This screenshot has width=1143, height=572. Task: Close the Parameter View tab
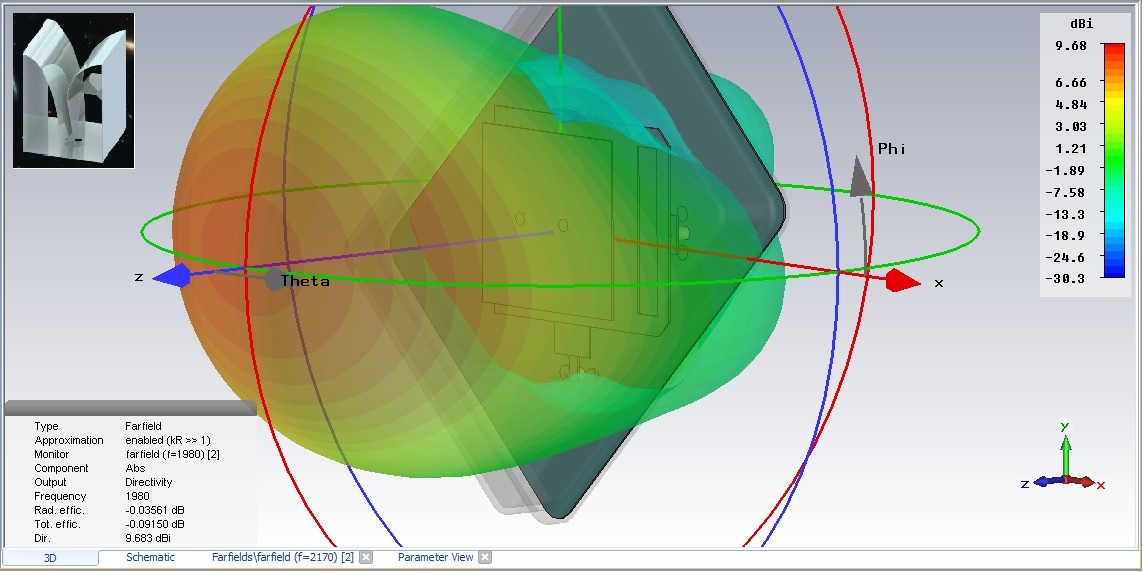(x=485, y=557)
